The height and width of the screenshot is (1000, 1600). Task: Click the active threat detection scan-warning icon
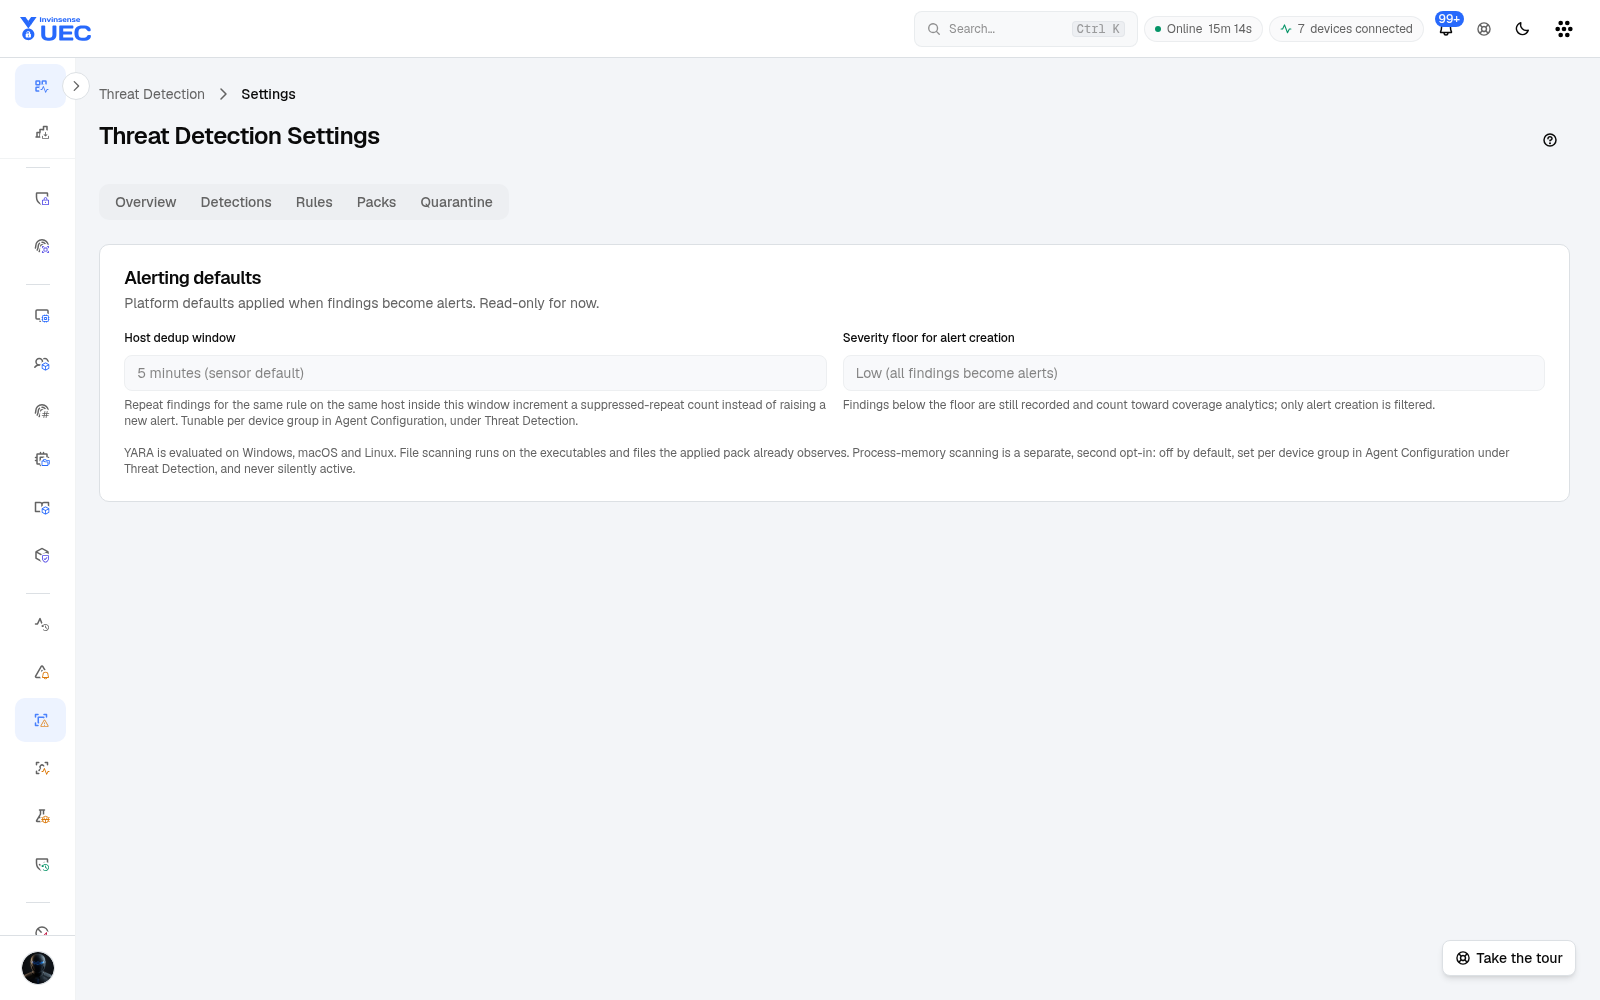click(x=41, y=720)
